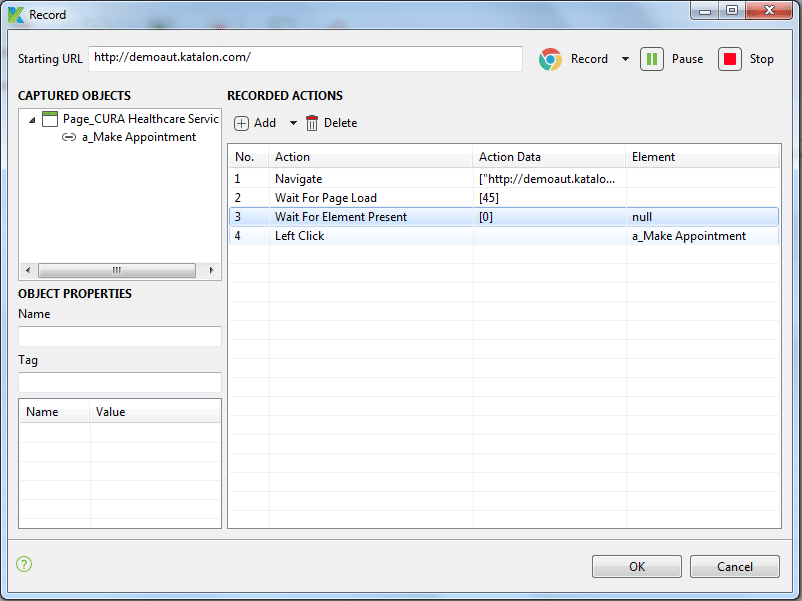Click the Name column header in properties table
Image resolution: width=802 pixels, height=601 pixels.
(x=54, y=412)
